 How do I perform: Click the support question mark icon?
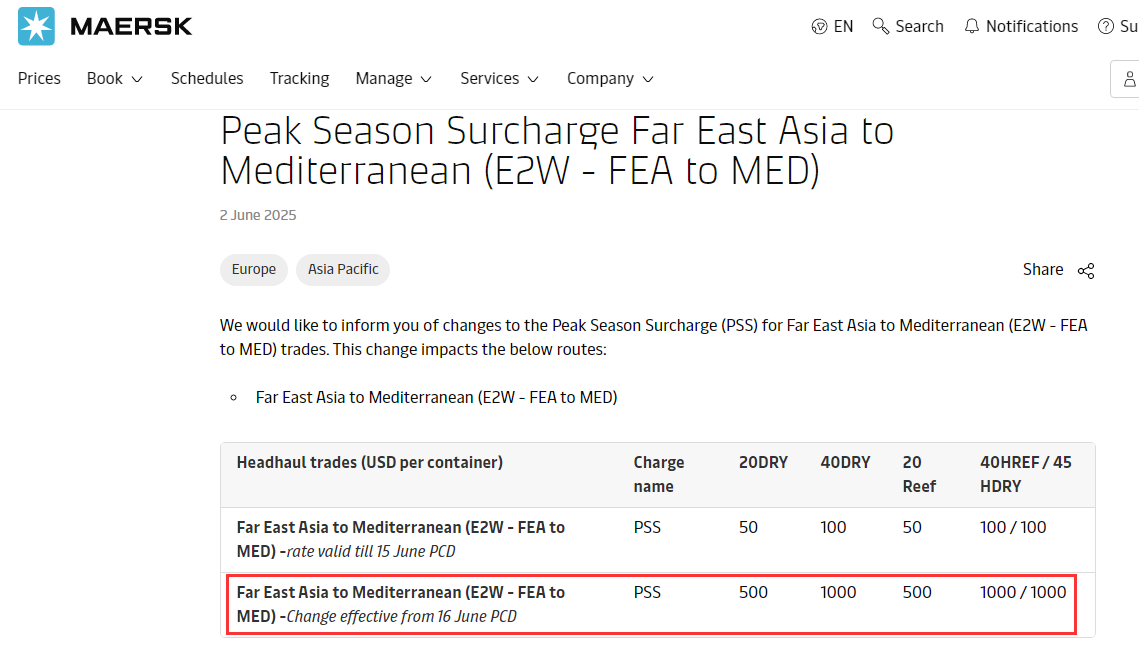click(x=1106, y=27)
